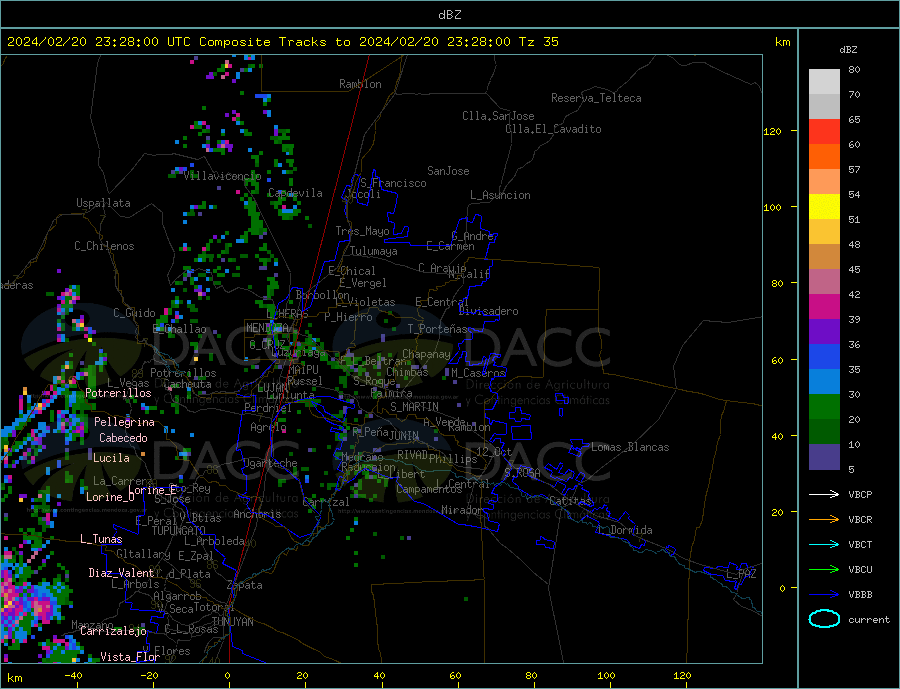Click the blue VBBB arrow icon

pos(824,595)
